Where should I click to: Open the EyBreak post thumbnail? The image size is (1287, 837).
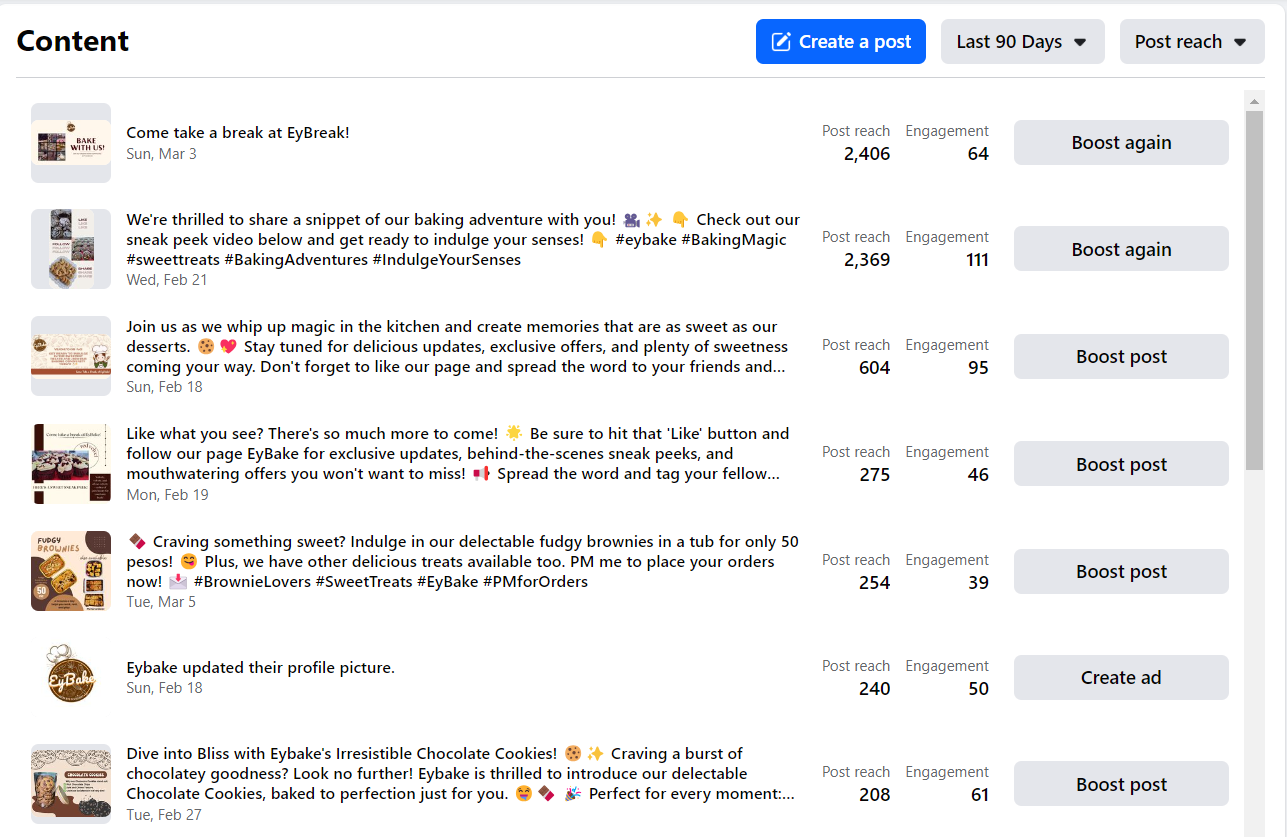71,143
